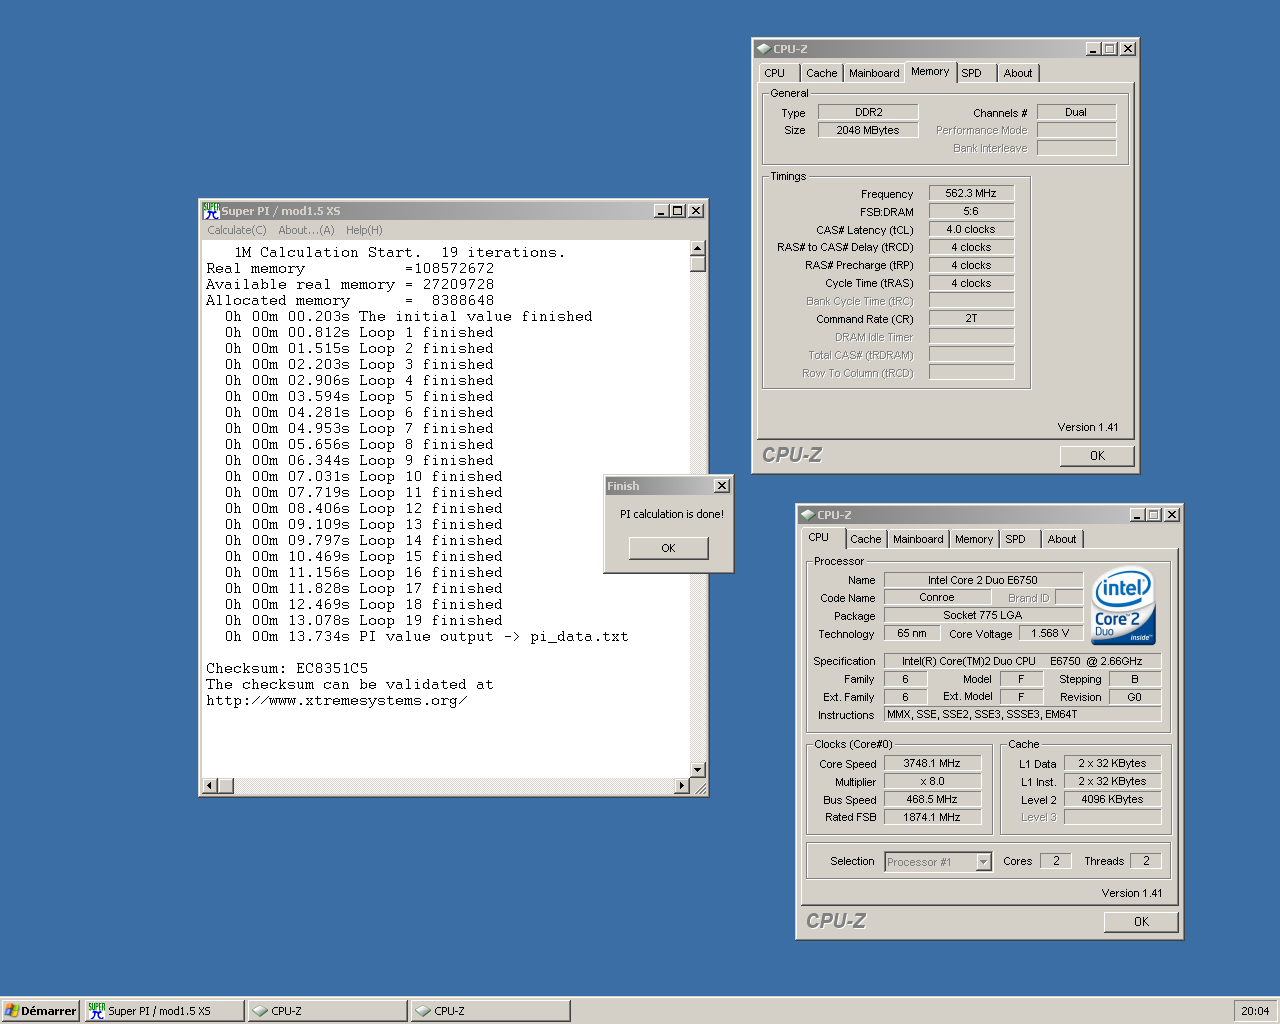
Task: Click the Channels field Dual
Action: click(1076, 112)
